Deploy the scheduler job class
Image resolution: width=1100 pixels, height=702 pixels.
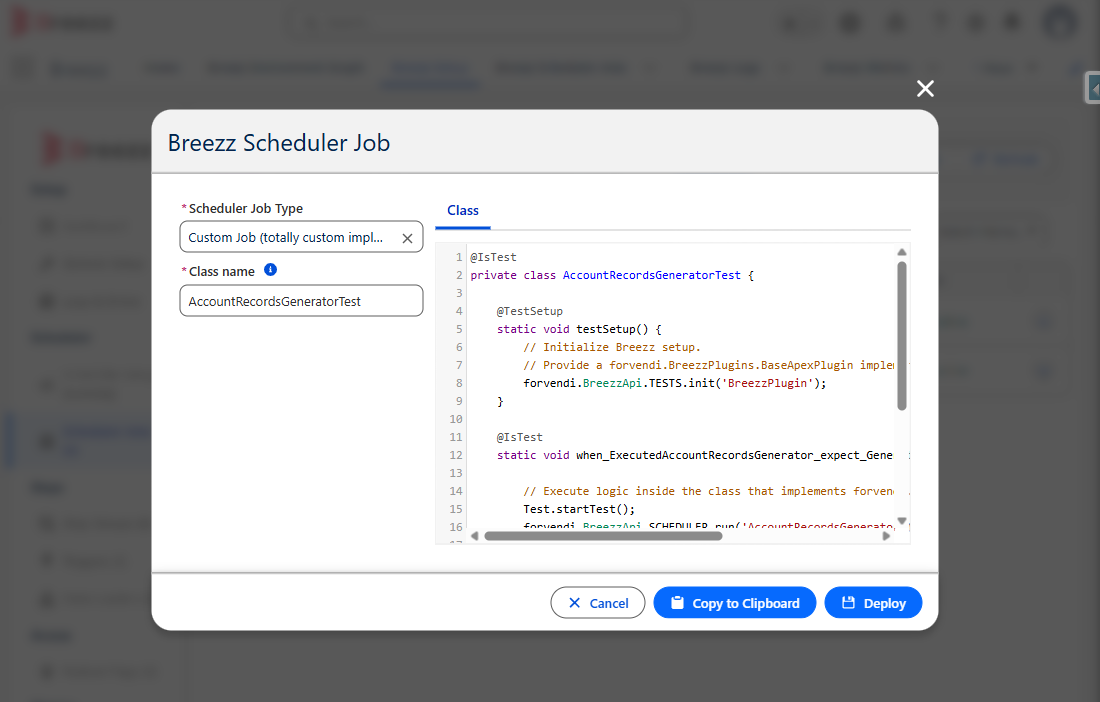coord(873,603)
